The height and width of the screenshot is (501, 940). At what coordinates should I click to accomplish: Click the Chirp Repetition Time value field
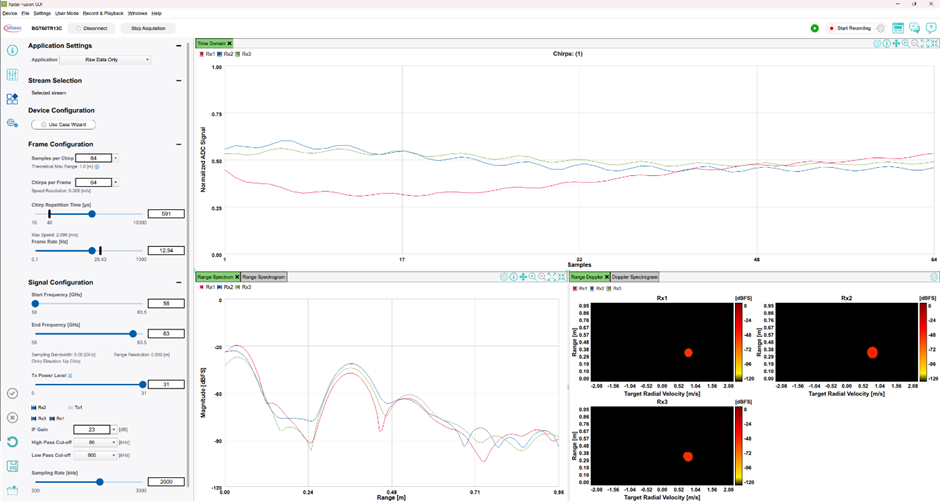[x=166, y=214]
